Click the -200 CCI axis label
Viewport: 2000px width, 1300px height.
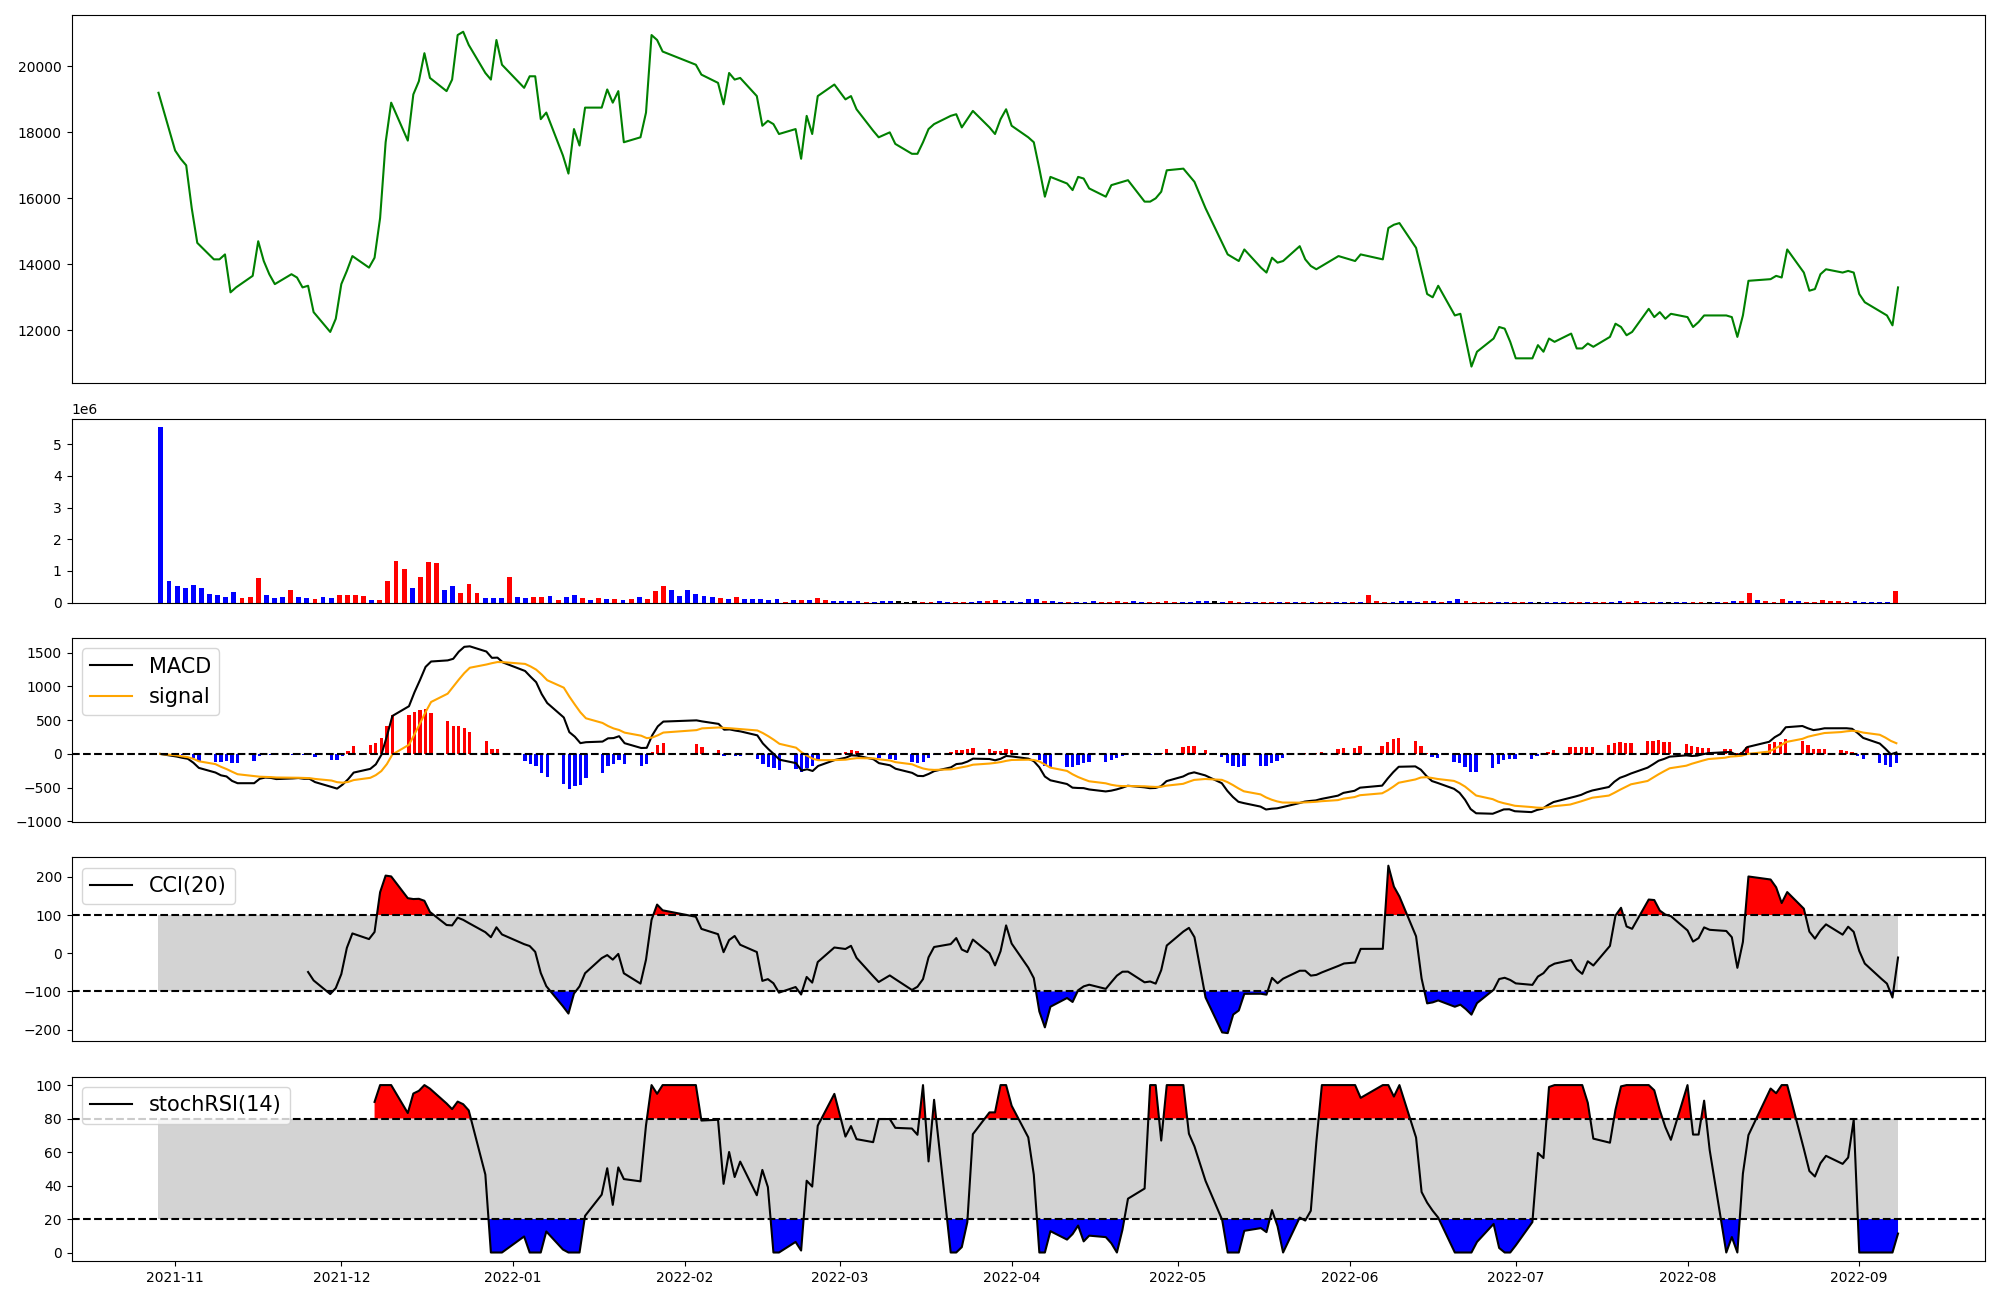click(x=43, y=1030)
